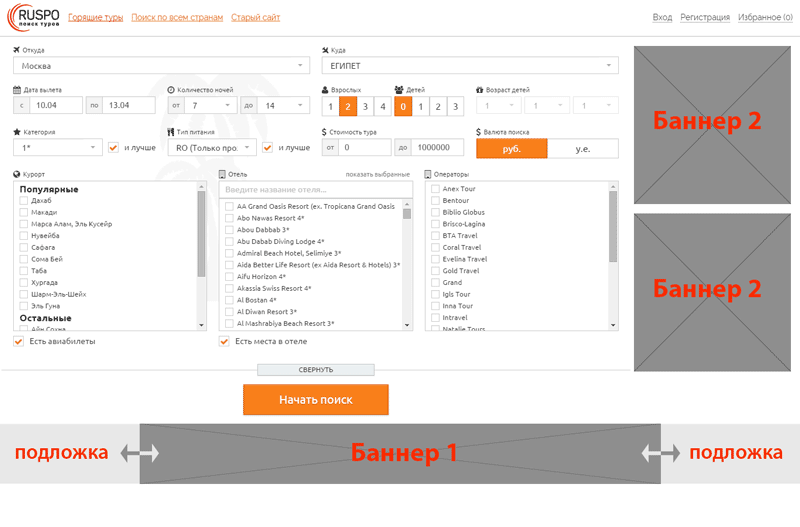
Task: Focus the hotel name search field
Action: point(315,190)
